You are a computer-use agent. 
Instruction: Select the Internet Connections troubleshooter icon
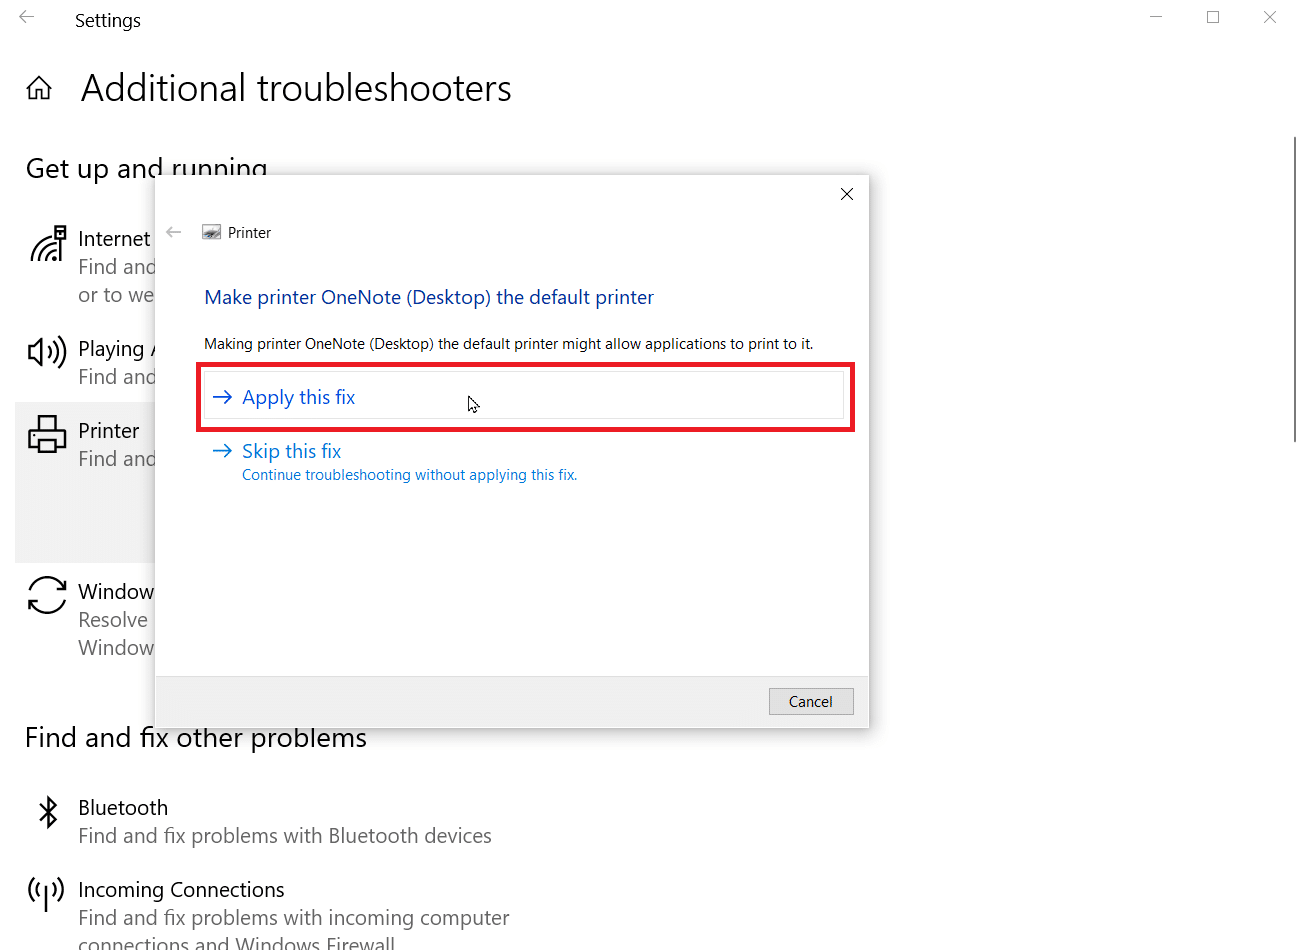click(x=48, y=244)
